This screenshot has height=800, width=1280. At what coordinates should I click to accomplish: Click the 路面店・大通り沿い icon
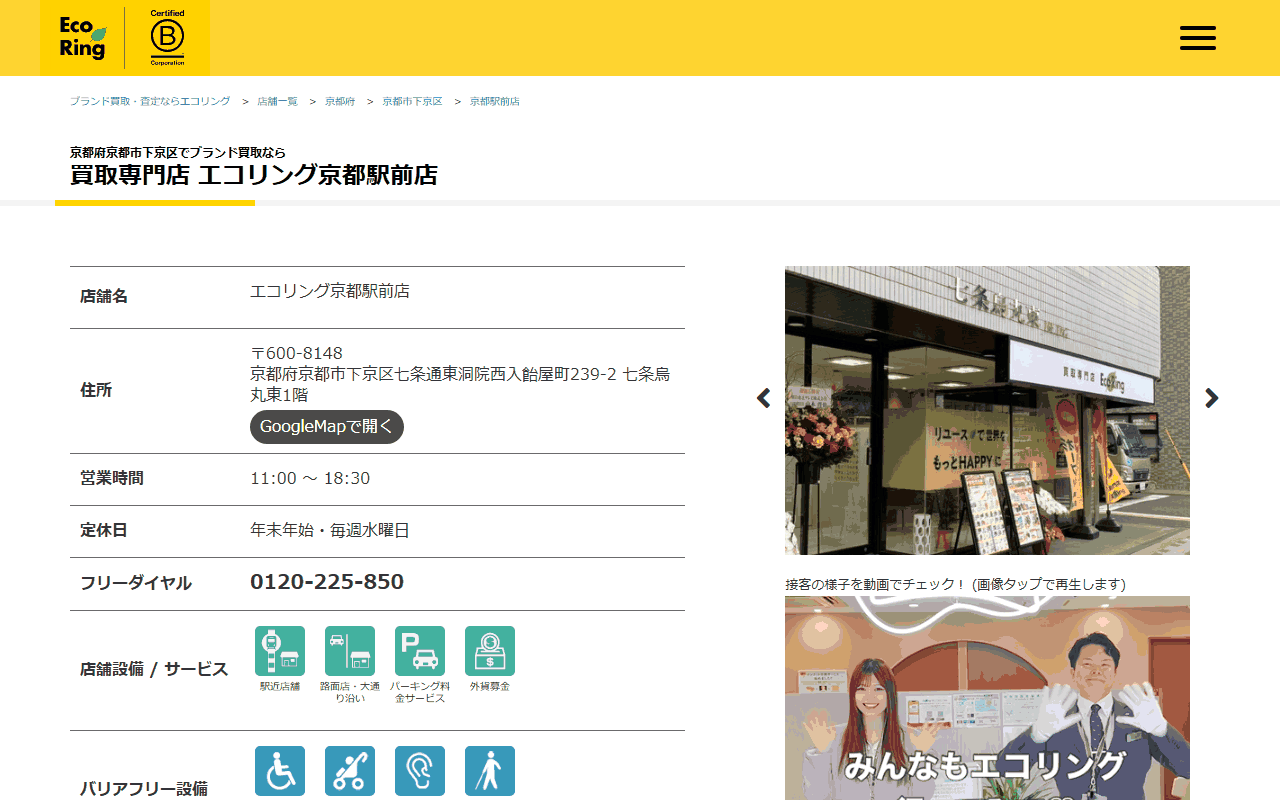pyautogui.click(x=350, y=651)
